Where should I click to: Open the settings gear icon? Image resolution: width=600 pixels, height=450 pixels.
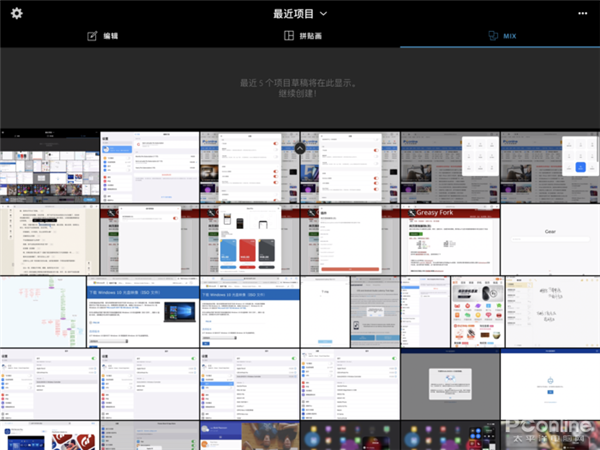(17, 14)
